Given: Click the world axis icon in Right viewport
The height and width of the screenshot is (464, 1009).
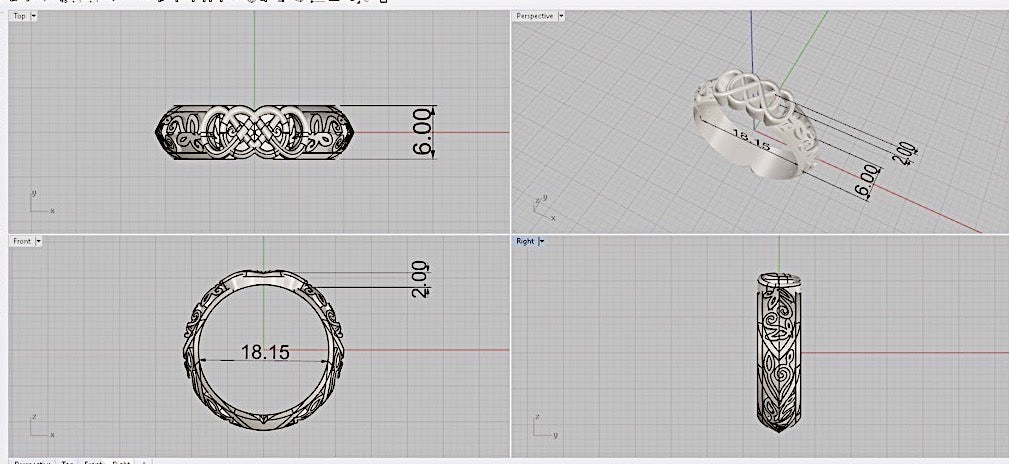Looking at the screenshot, I should coord(541,428).
